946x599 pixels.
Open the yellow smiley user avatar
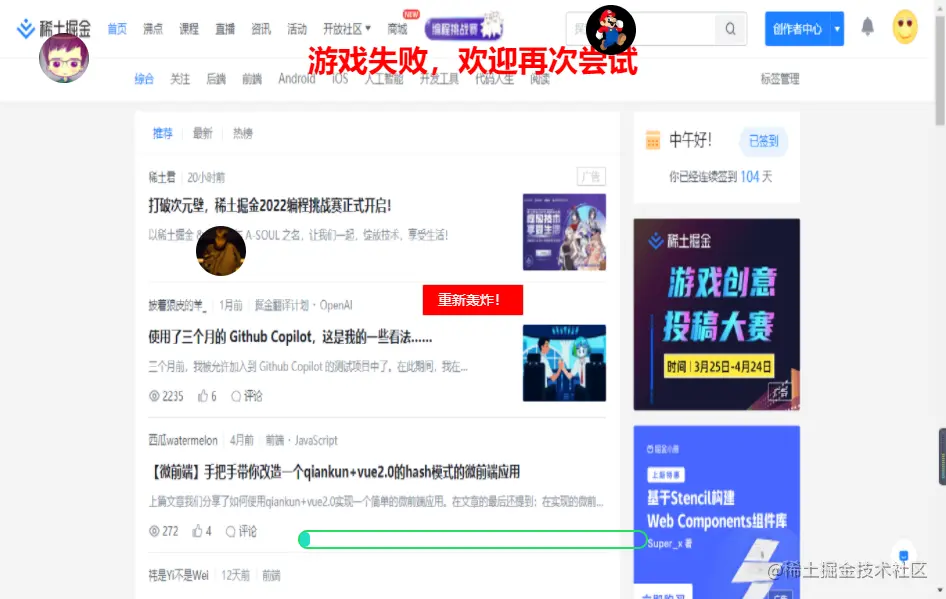point(905,27)
